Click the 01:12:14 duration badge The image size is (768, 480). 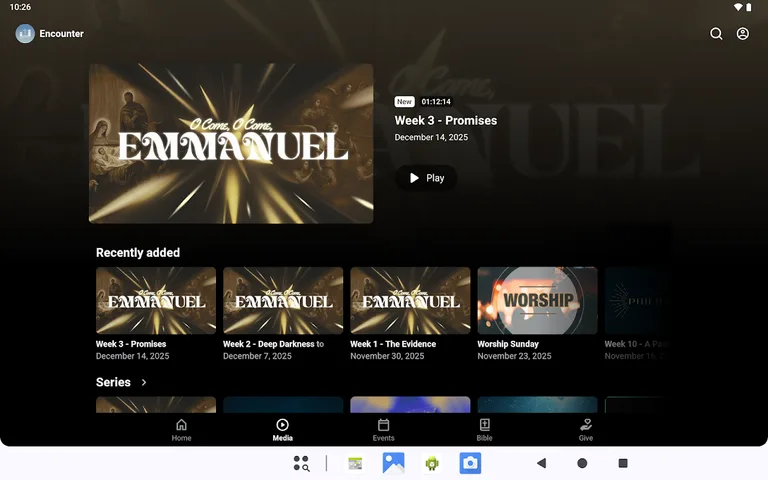(436, 101)
